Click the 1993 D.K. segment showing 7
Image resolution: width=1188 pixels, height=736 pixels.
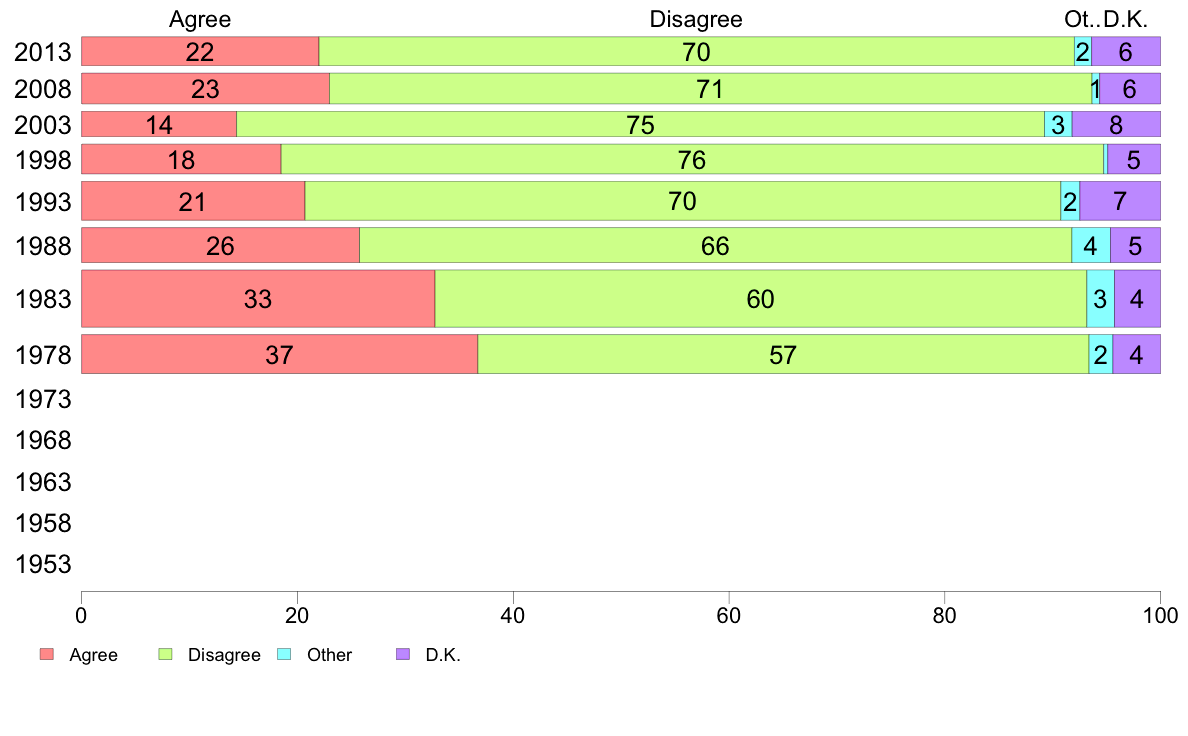point(1120,201)
